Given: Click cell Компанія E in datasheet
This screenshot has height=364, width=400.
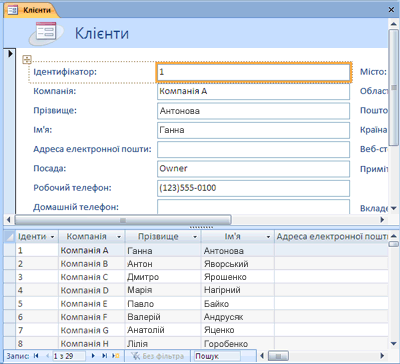Looking at the screenshot, I should coord(91,304).
